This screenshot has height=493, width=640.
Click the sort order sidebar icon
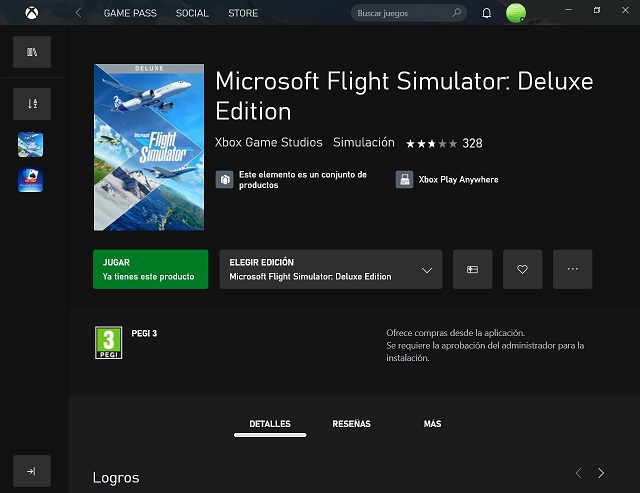click(x=32, y=104)
